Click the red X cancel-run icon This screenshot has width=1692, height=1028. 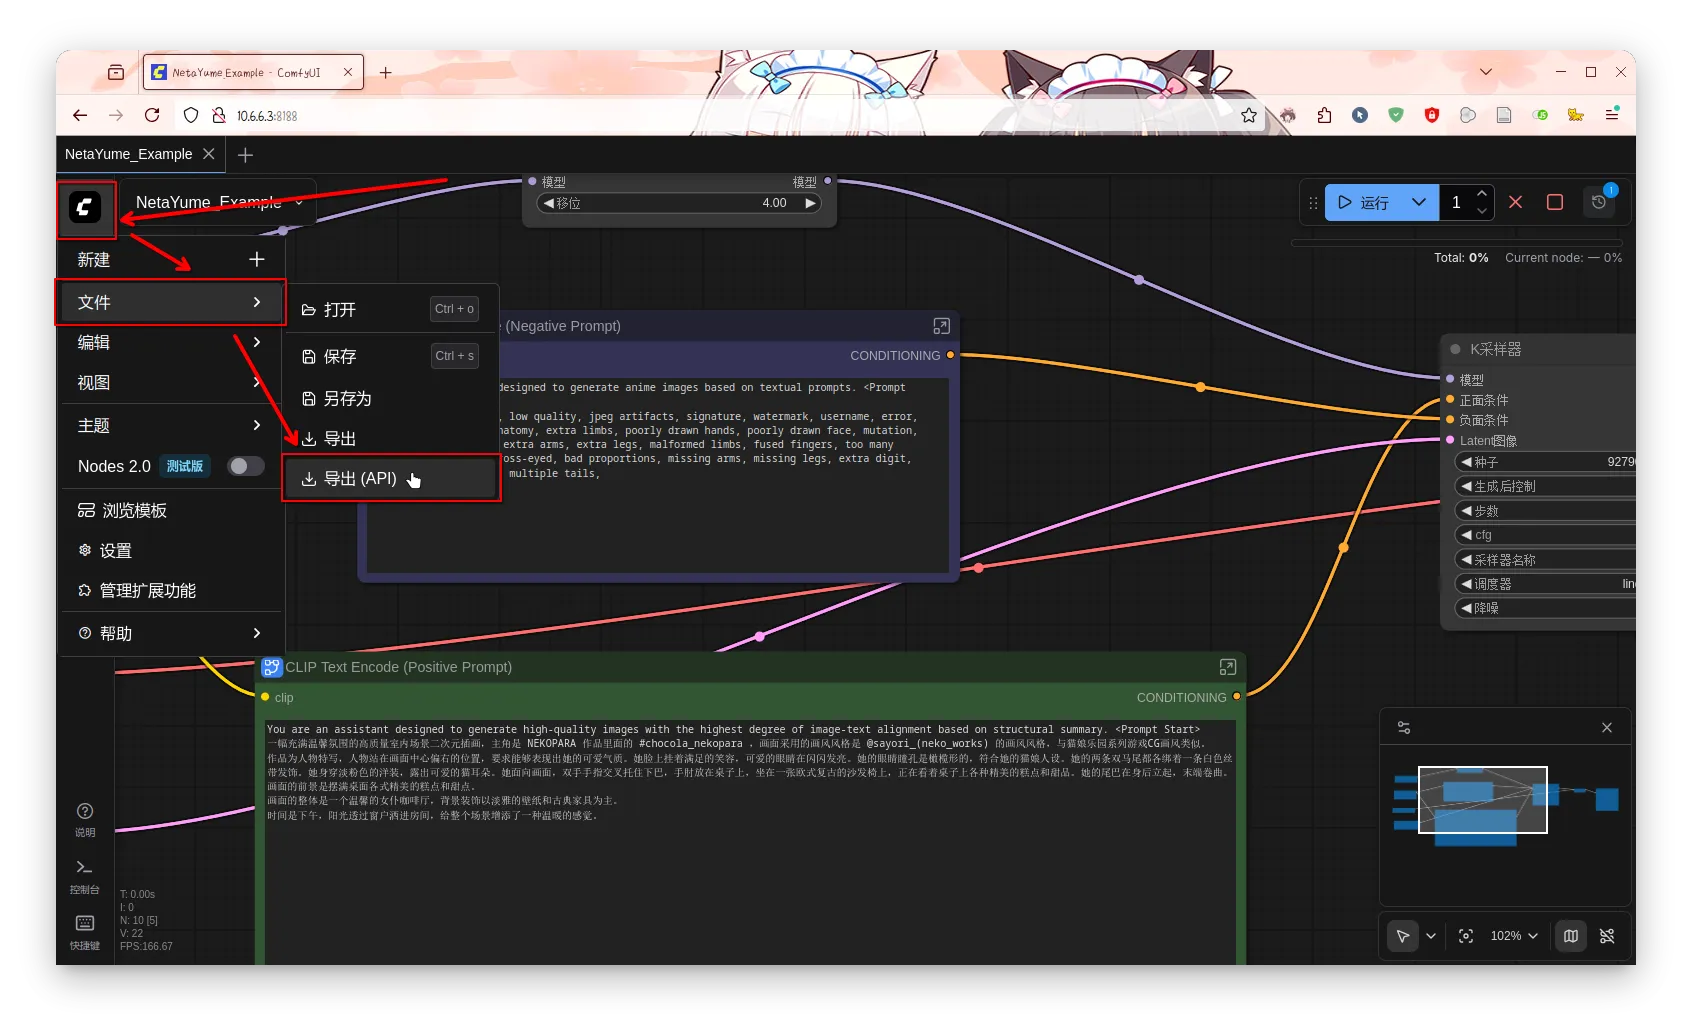[1515, 202]
